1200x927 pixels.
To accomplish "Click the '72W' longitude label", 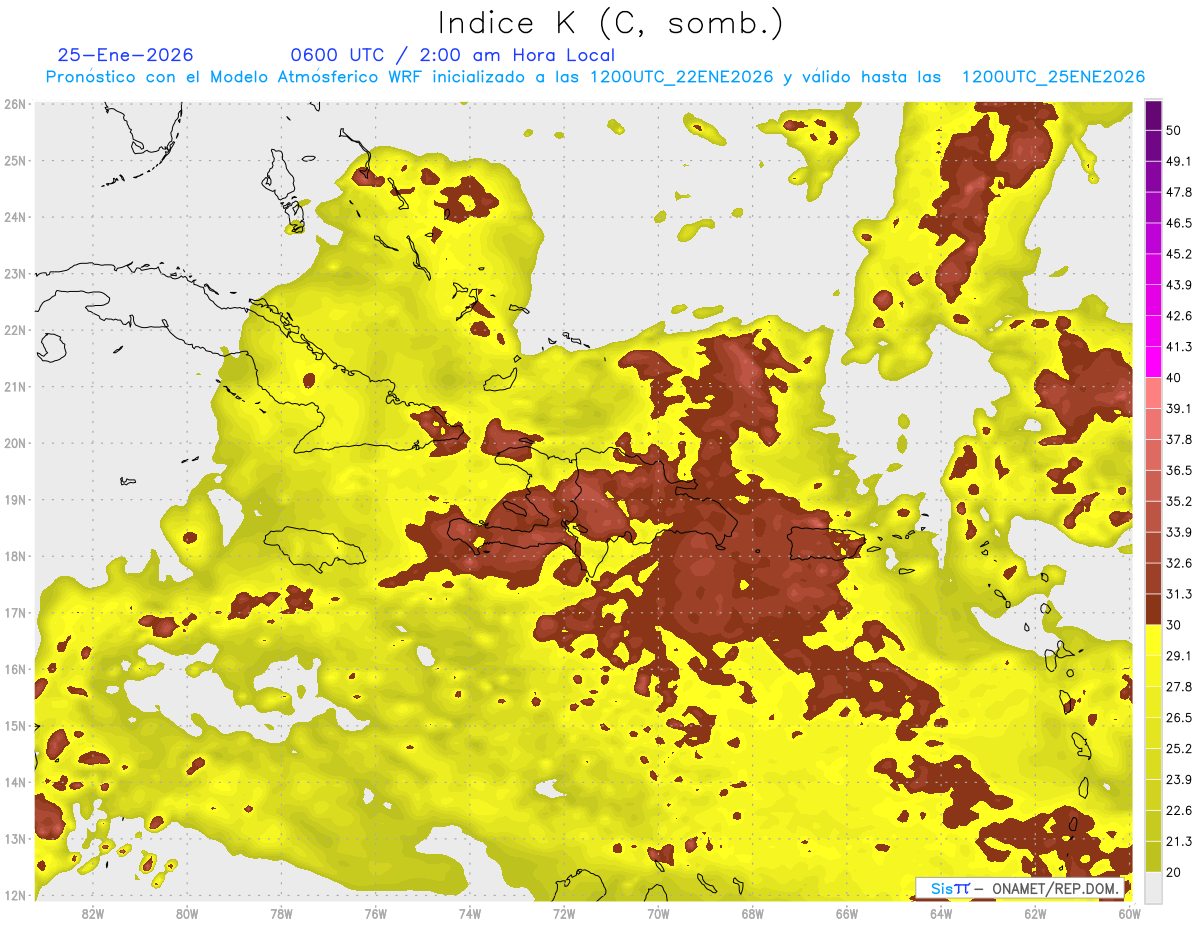I will [x=564, y=913].
